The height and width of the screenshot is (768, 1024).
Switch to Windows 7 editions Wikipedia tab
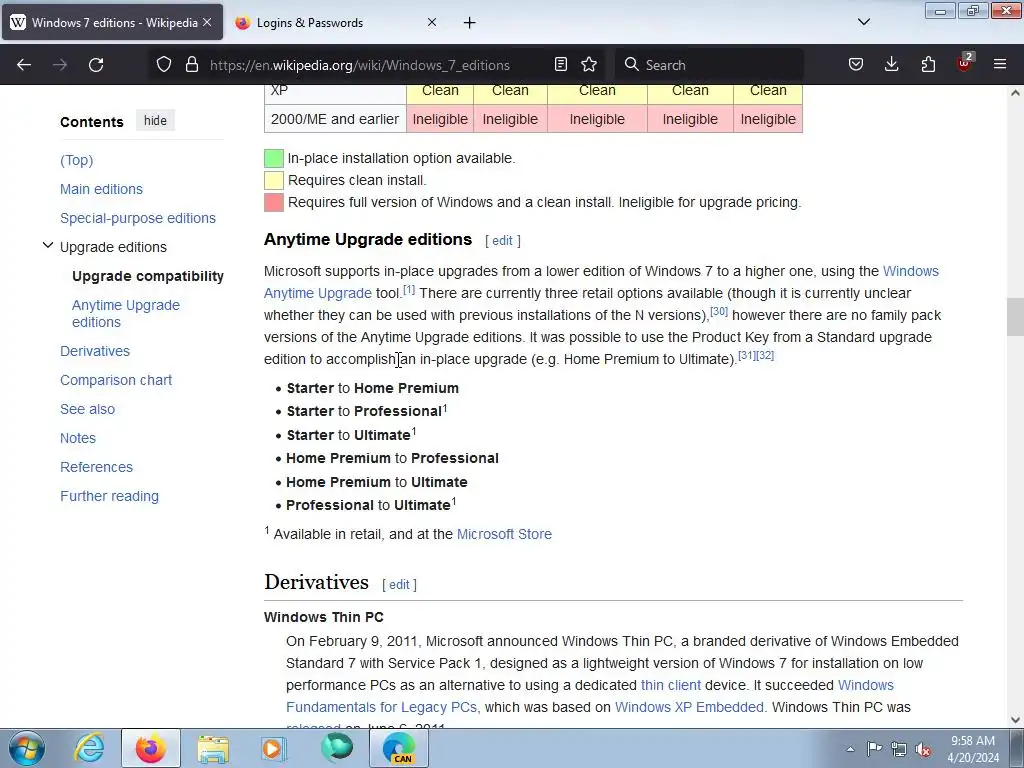click(112, 22)
